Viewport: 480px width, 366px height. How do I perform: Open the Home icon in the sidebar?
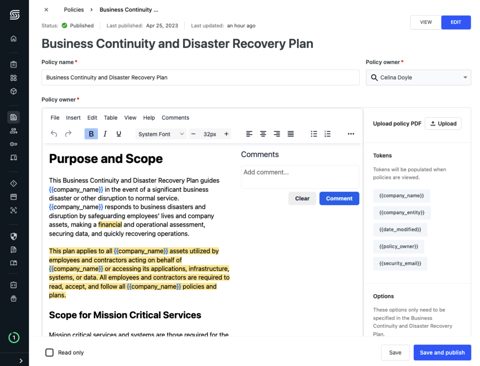[x=14, y=38]
